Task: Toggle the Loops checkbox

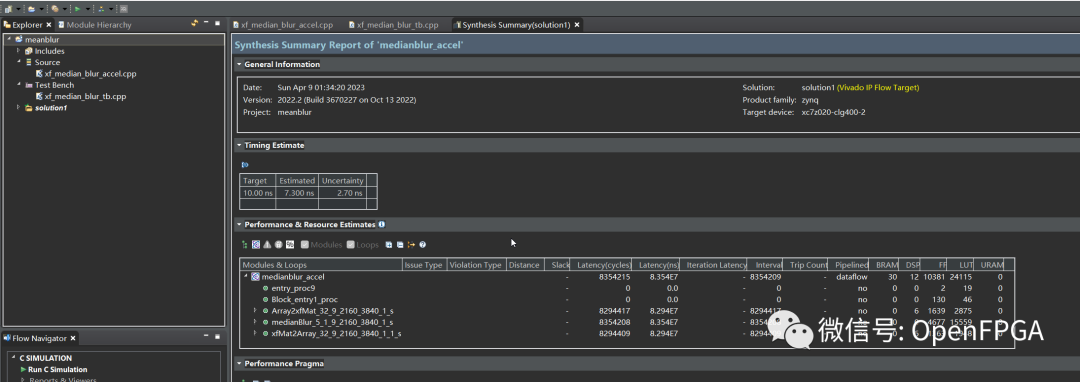Action: coord(351,244)
